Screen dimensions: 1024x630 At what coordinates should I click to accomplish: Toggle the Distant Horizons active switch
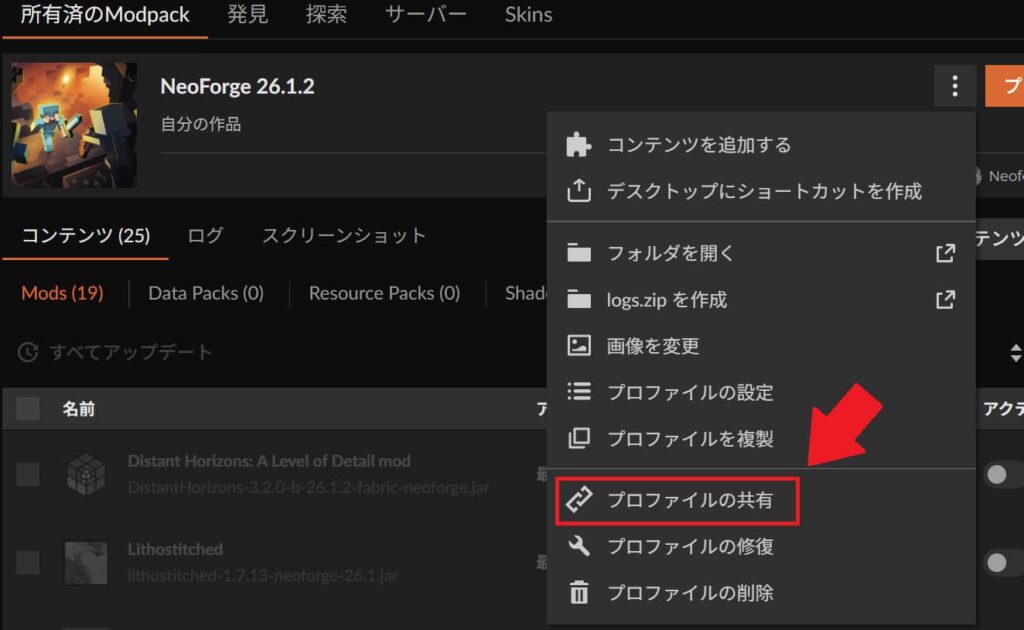(x=1003, y=475)
